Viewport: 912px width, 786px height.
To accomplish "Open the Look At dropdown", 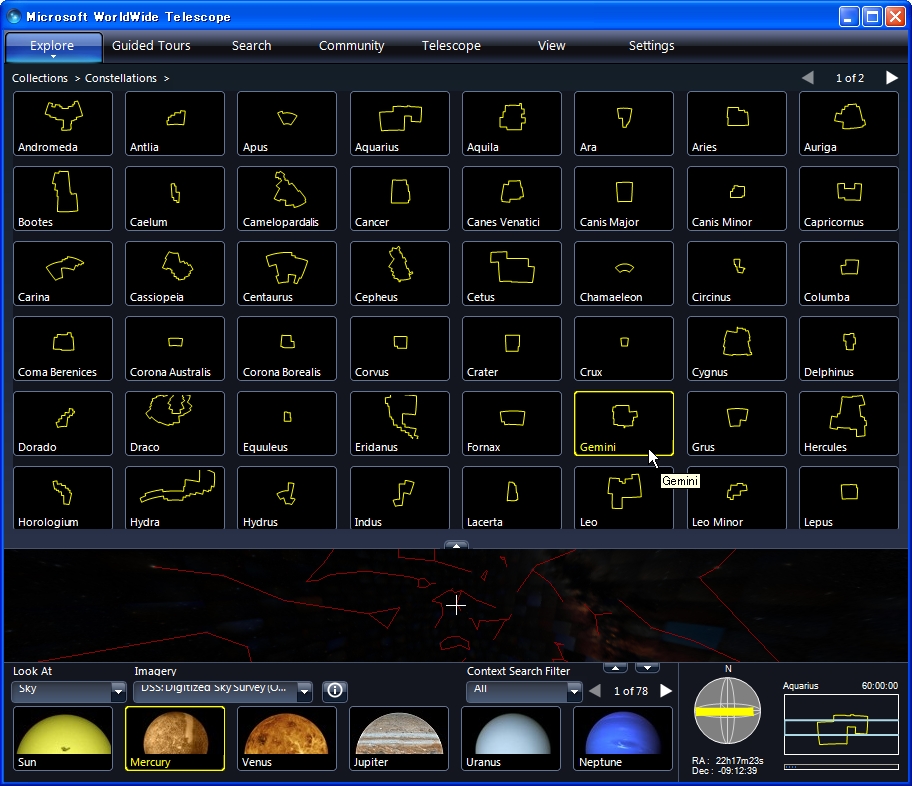I will pyautogui.click(x=69, y=691).
